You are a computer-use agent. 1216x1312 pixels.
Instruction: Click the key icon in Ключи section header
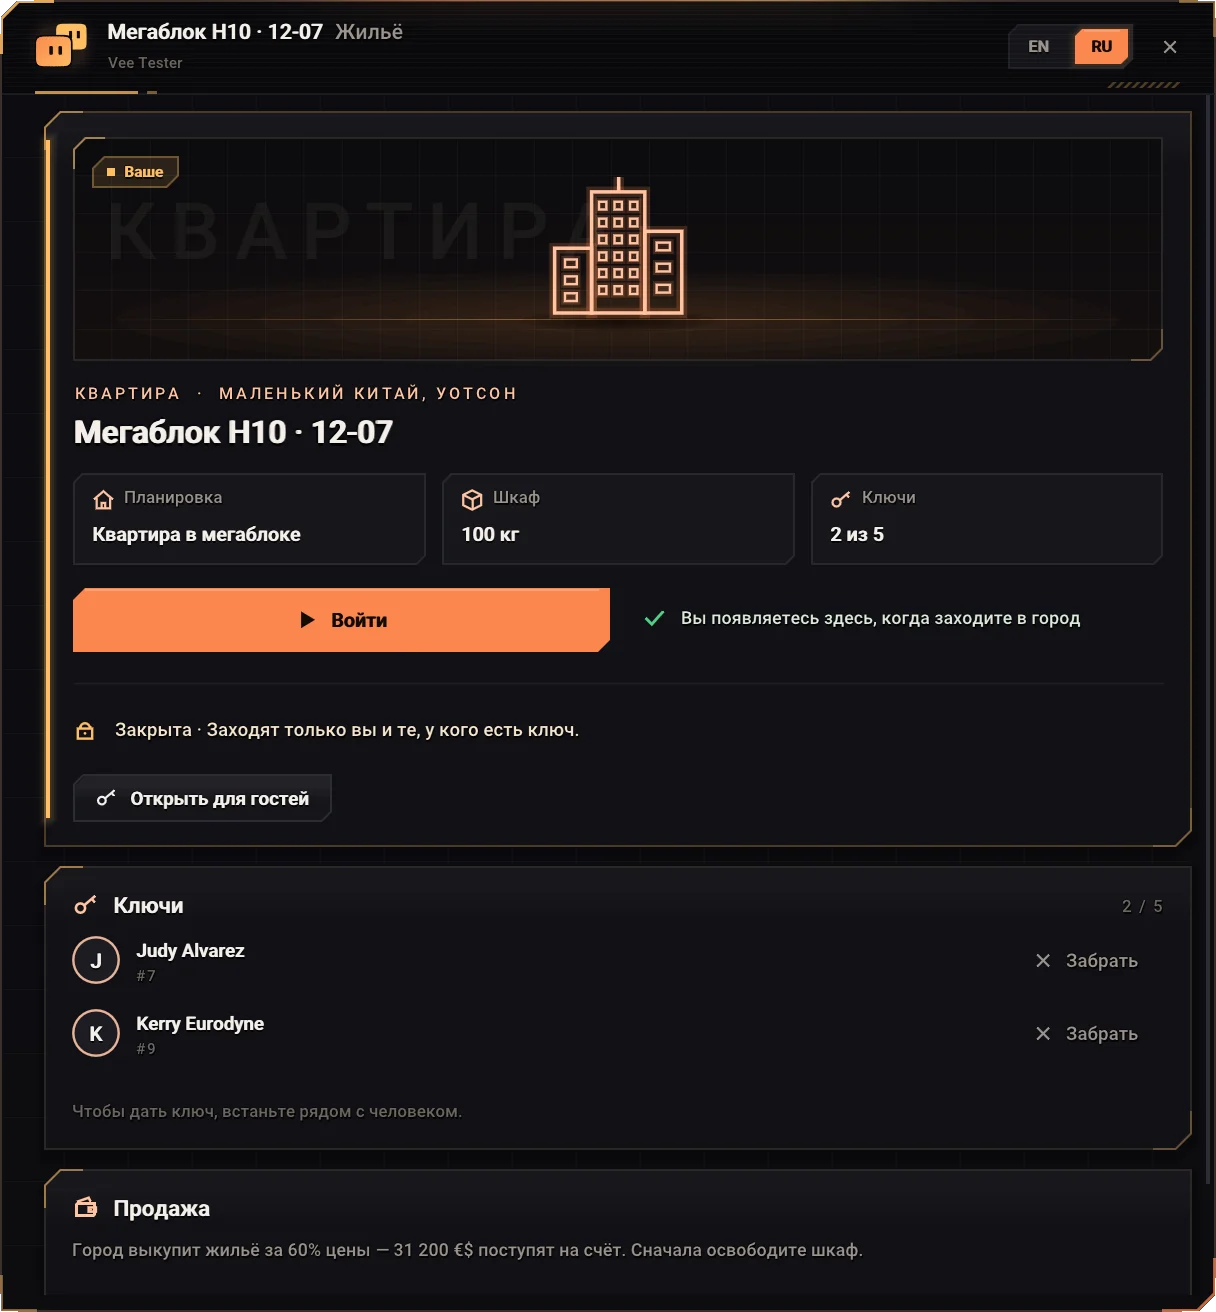(x=86, y=905)
